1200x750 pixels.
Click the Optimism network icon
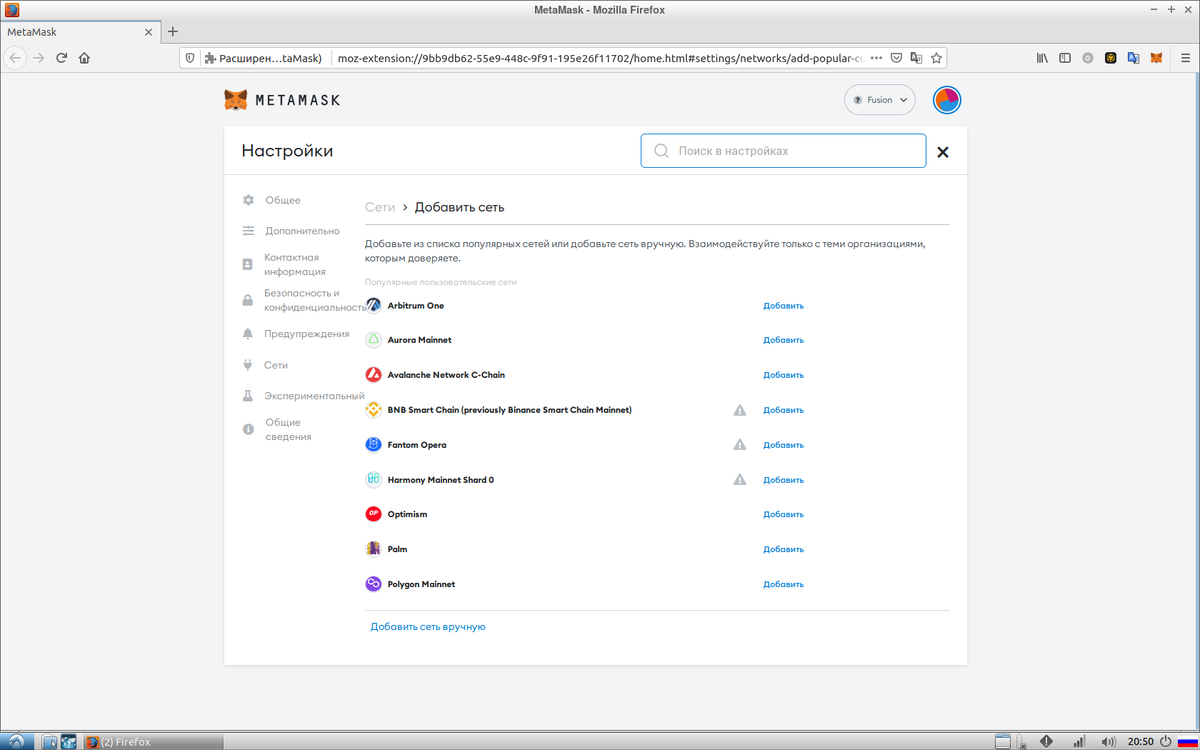click(373, 514)
